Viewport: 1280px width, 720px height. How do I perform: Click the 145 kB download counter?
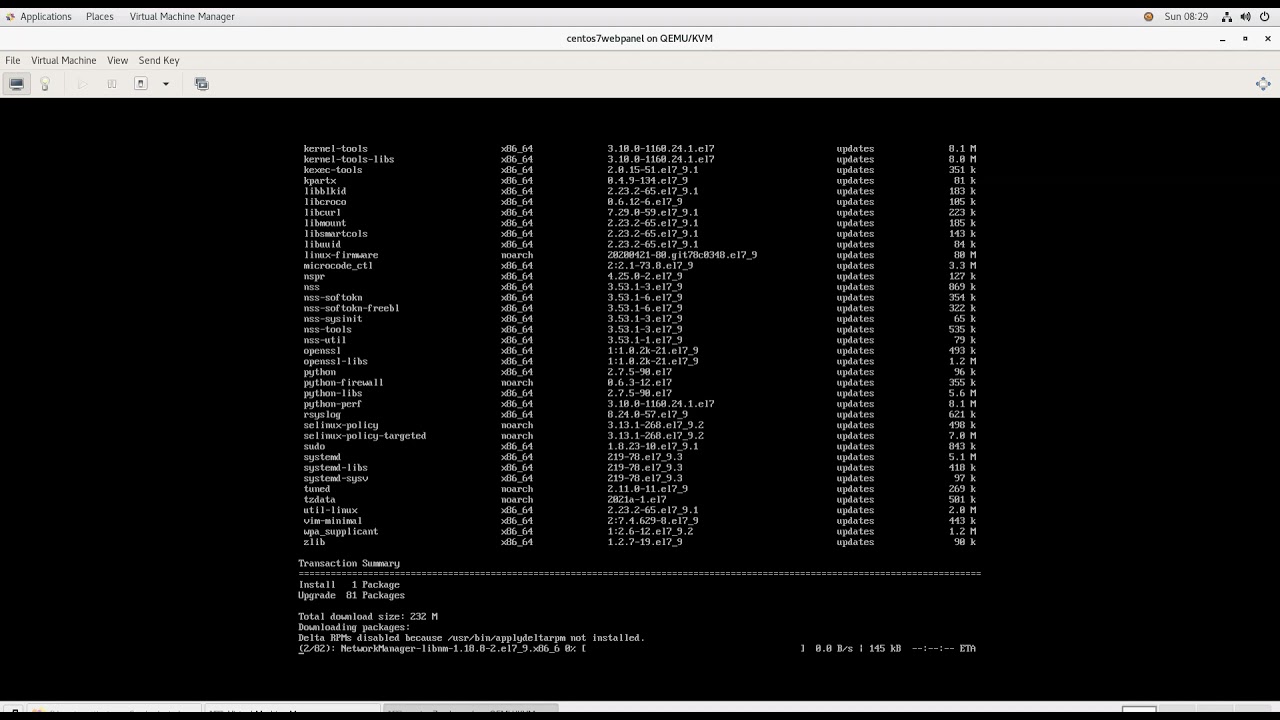884,649
